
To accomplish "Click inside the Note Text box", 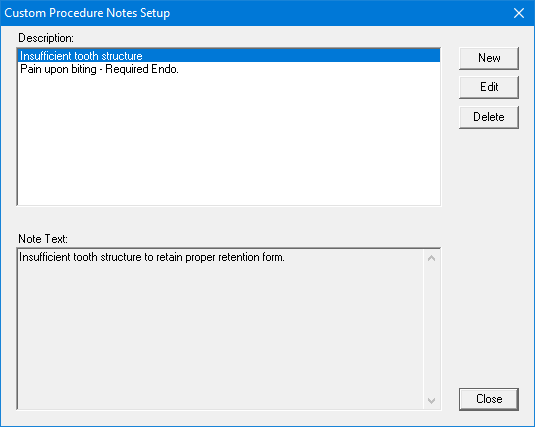I will [x=220, y=329].
